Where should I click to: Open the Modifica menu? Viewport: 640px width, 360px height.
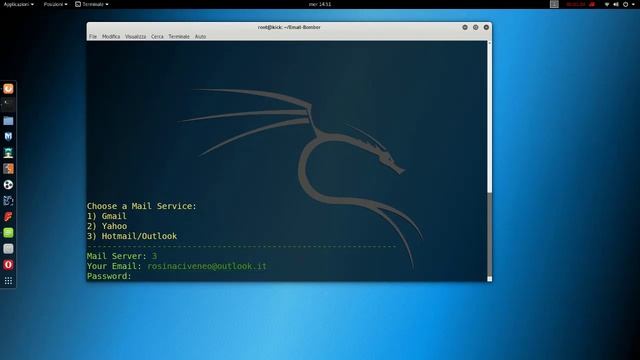click(x=111, y=36)
